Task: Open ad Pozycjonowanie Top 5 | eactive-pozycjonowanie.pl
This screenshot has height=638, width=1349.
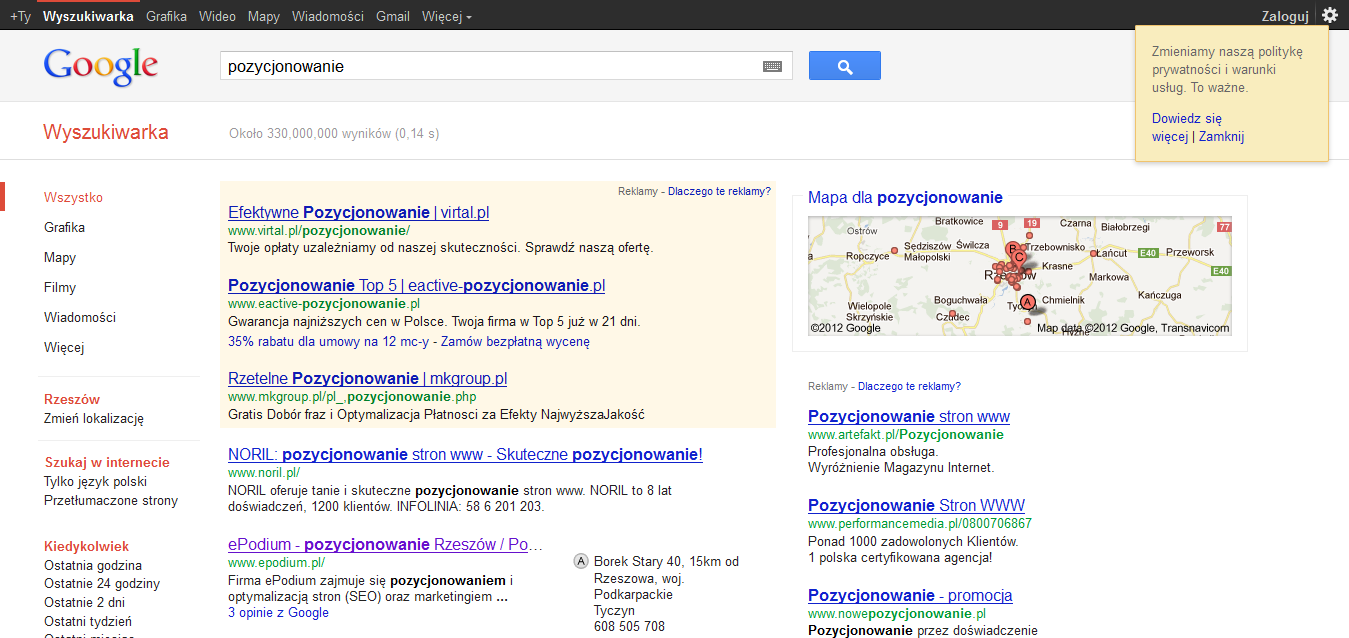Action: pos(416,285)
